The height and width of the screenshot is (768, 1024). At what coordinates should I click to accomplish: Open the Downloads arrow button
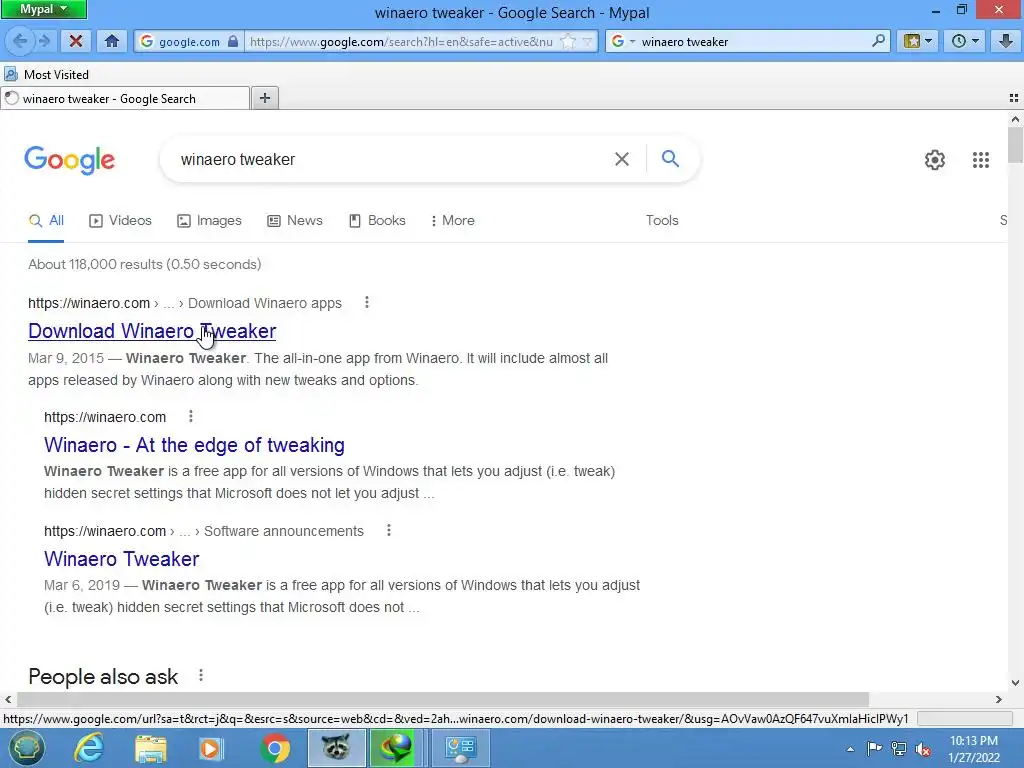(1006, 41)
